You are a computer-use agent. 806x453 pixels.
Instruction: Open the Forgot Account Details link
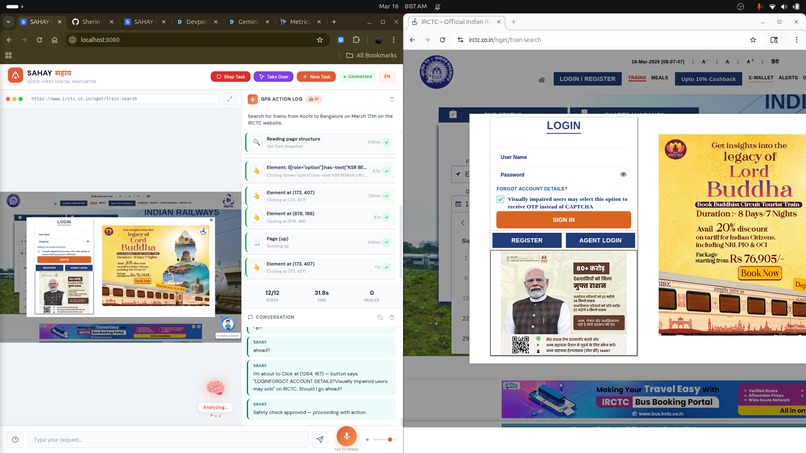pyautogui.click(x=532, y=189)
